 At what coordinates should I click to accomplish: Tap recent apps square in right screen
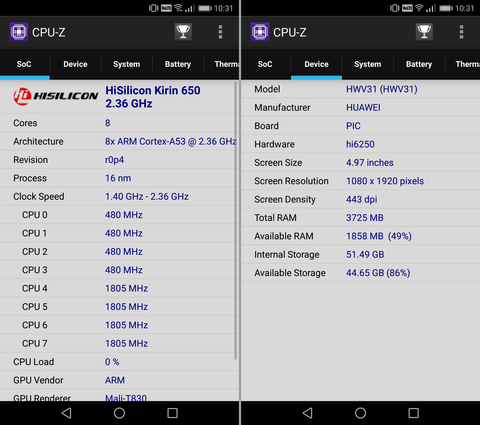[413, 413]
